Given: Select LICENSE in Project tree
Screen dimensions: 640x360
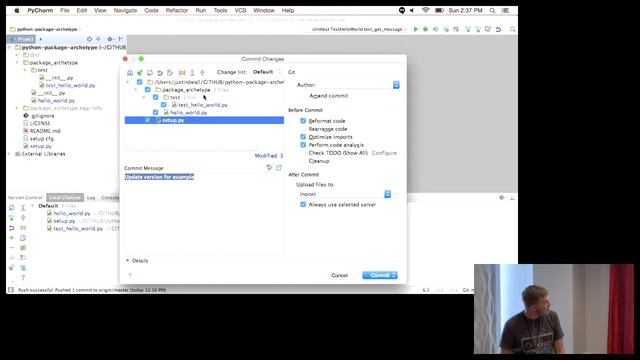Looking at the screenshot, I should 40,123.
